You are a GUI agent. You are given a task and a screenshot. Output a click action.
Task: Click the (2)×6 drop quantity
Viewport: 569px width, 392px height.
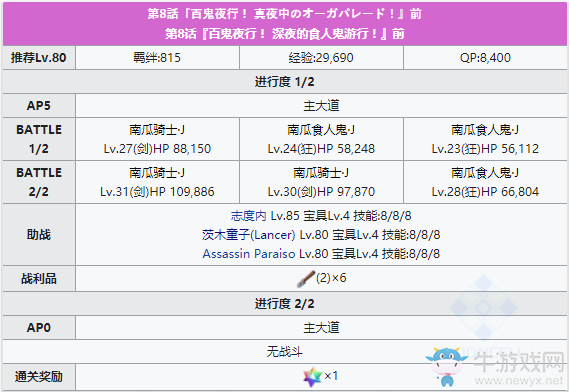tap(331, 278)
